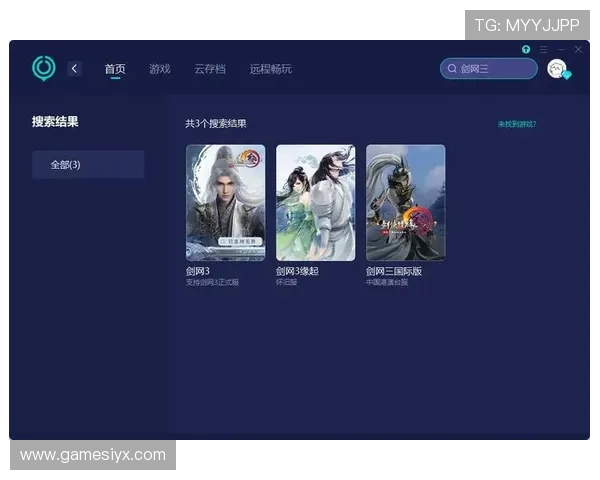600x480 pixels.
Task: Open the 剑网3缘起 game cover thumbnail
Action: tap(315, 202)
